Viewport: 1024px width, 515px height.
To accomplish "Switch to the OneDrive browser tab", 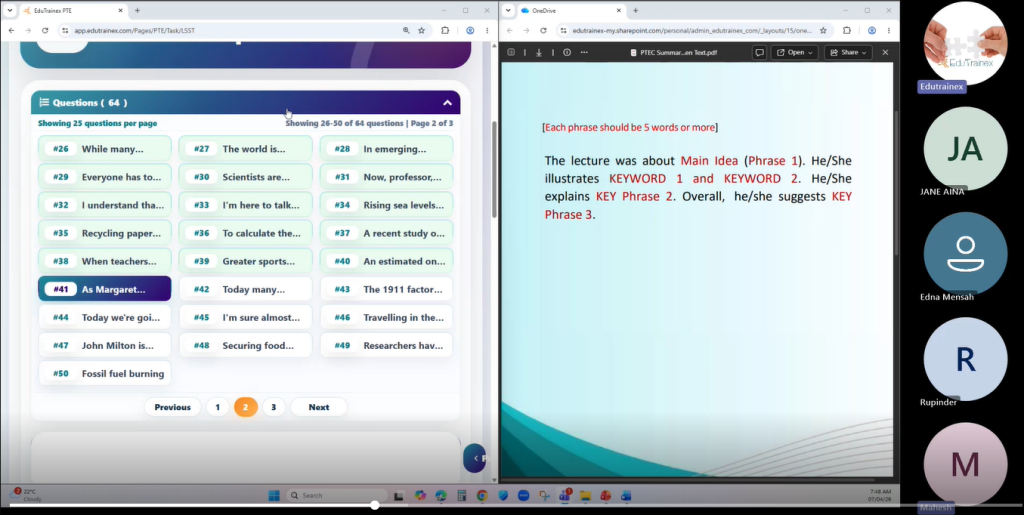I will click(571, 10).
